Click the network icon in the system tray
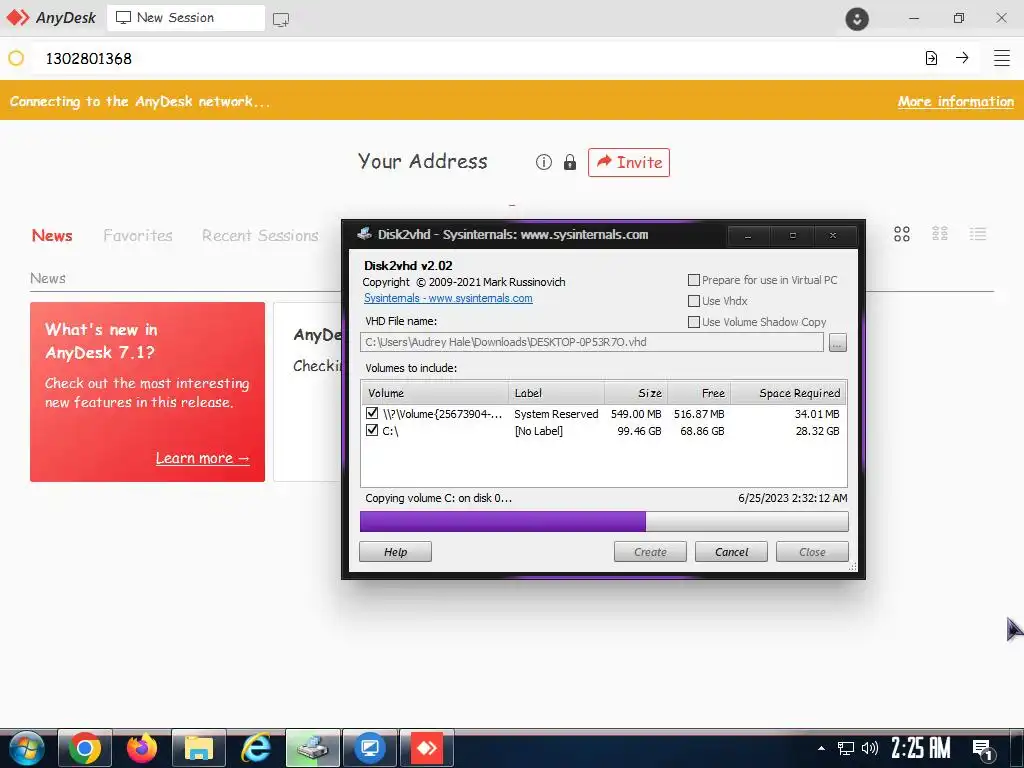 coord(846,748)
